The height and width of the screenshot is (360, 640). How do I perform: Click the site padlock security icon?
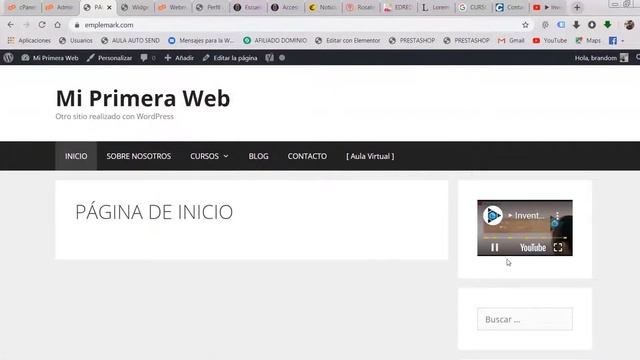pos(77,25)
